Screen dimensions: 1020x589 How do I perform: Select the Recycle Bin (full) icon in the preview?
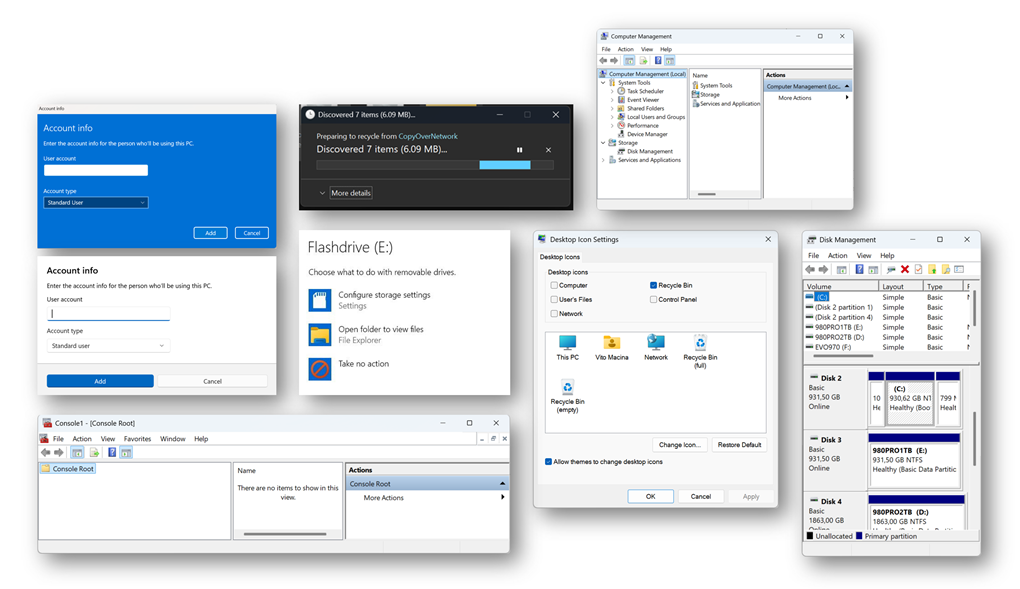(700, 345)
